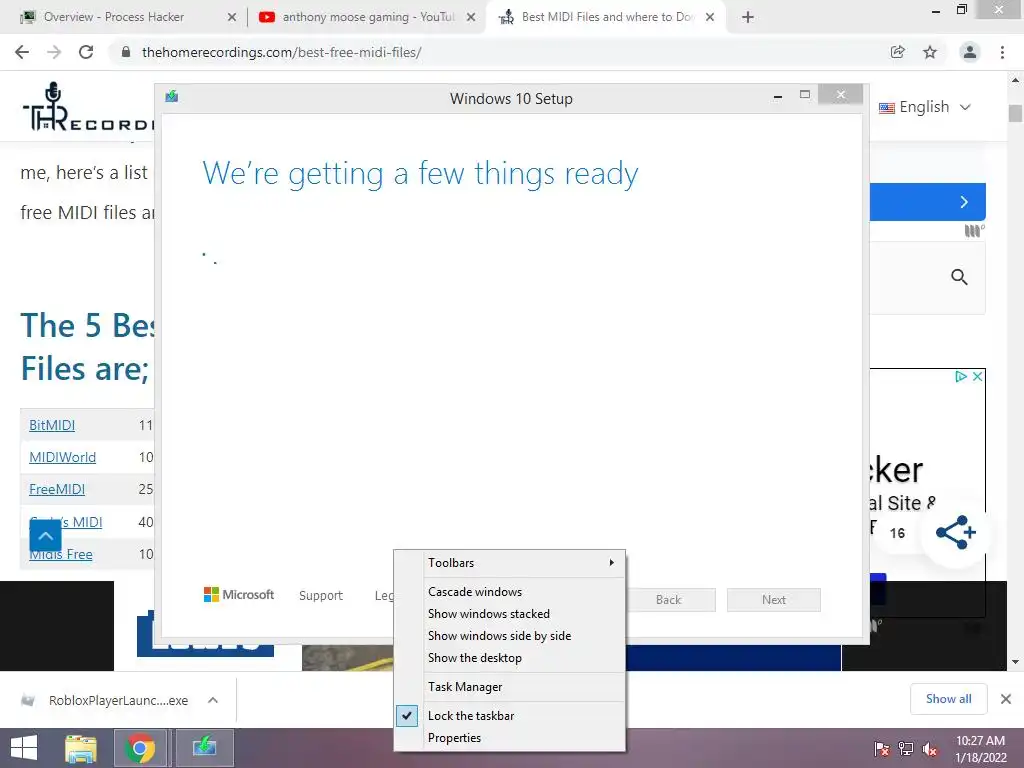Open the Chrome three-dot menu
The image size is (1024, 768).
1002,52
